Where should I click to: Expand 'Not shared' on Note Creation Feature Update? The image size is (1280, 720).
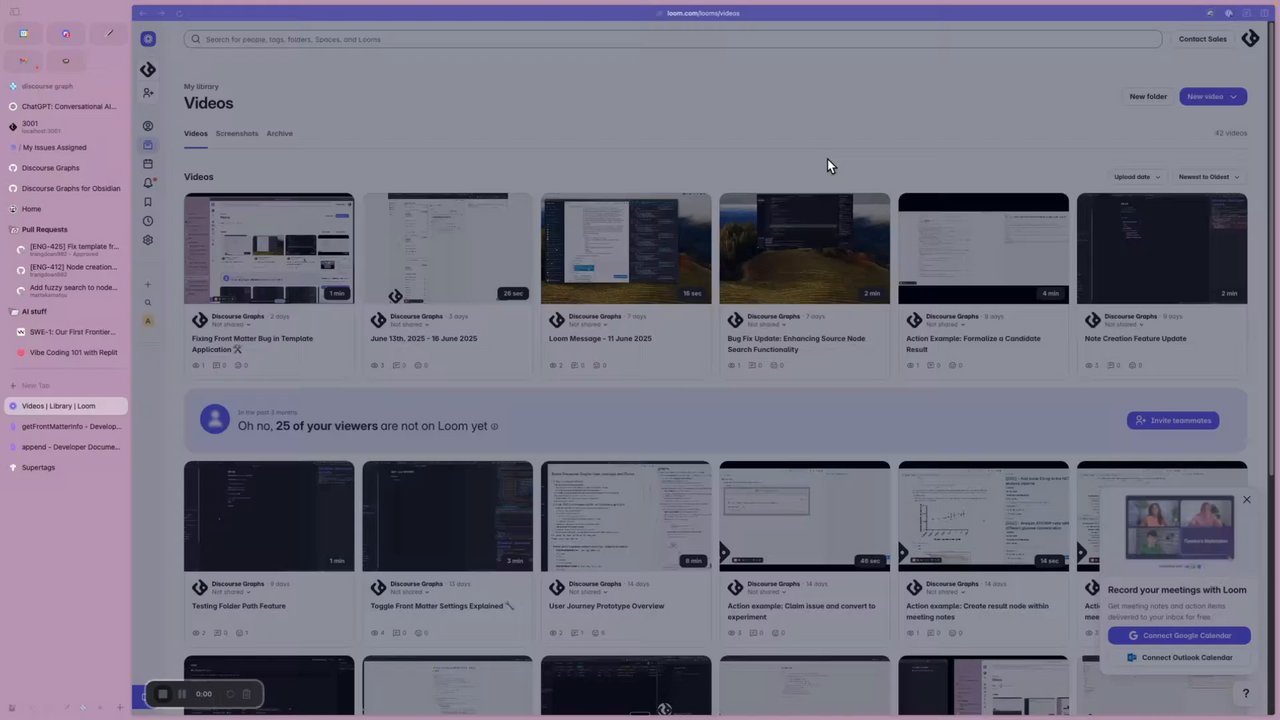coord(1122,324)
